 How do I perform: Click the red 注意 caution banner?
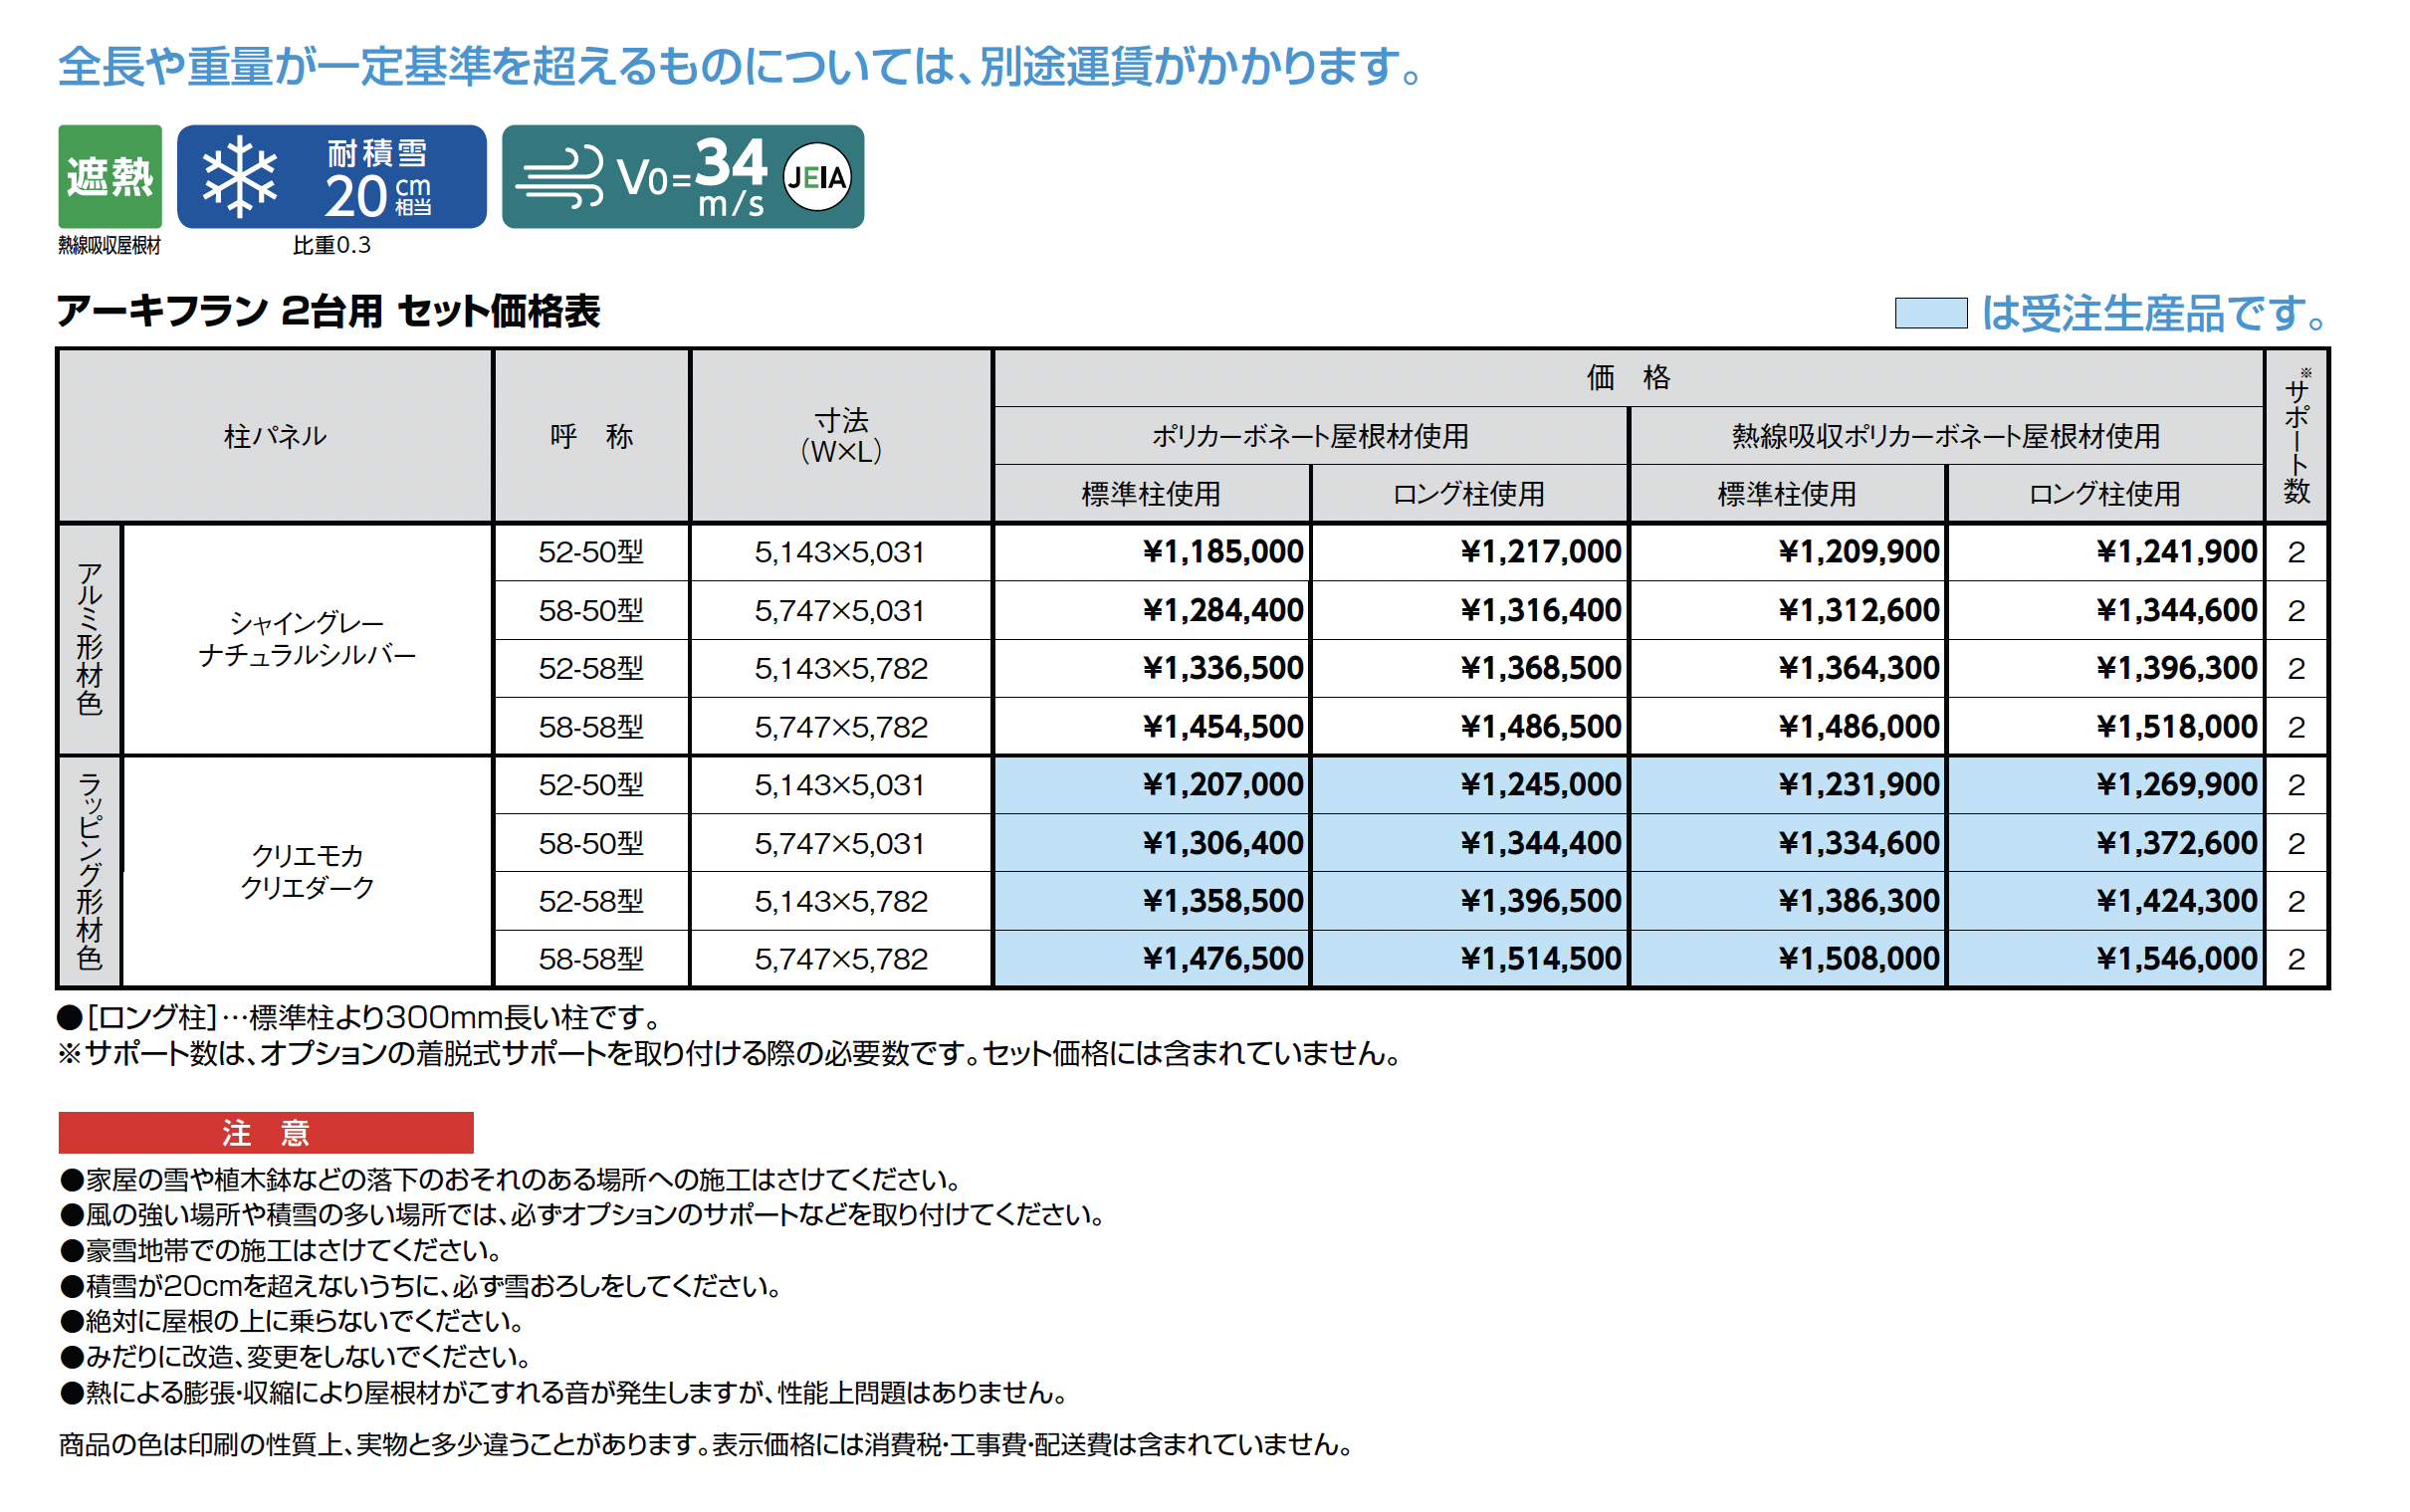(x=265, y=1132)
